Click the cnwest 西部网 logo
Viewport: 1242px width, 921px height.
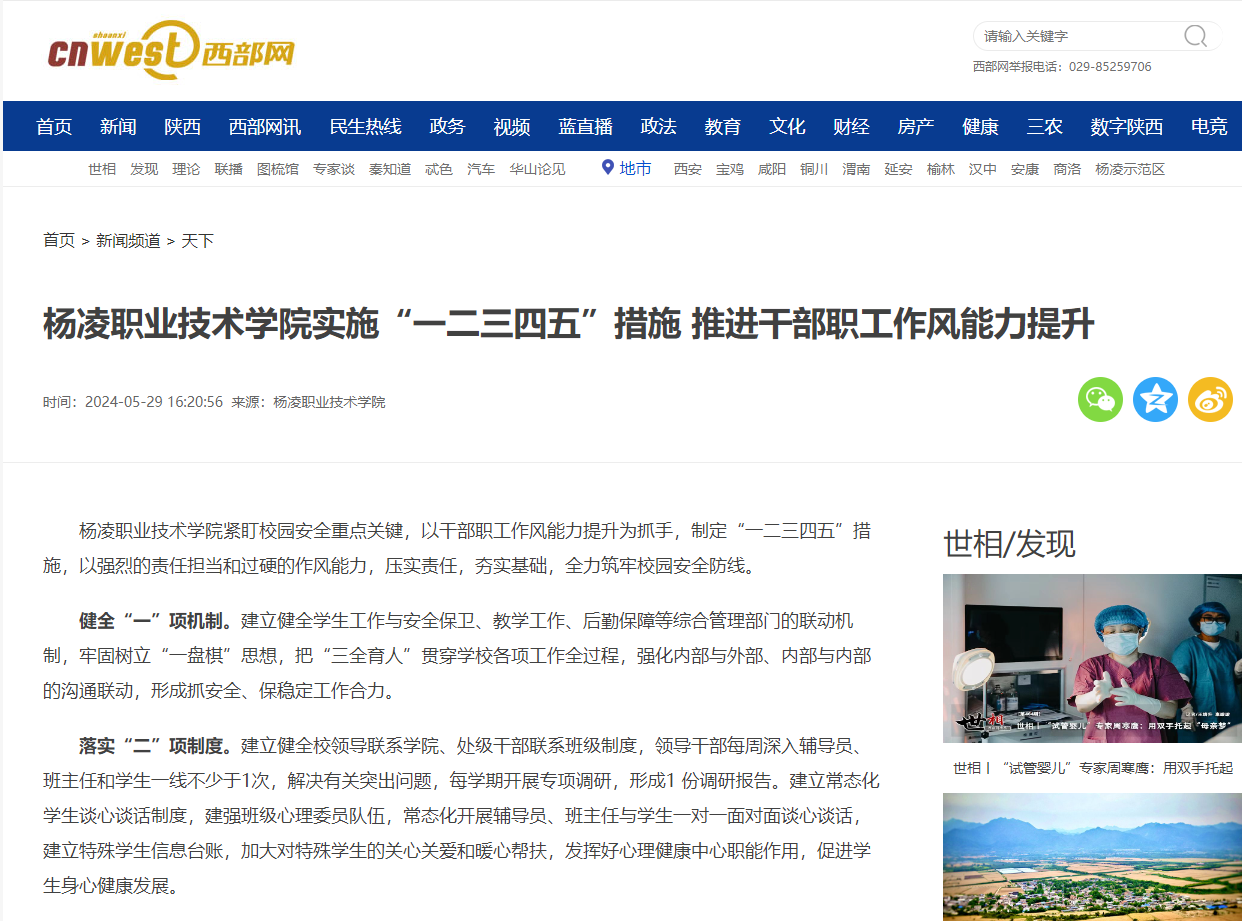(172, 51)
